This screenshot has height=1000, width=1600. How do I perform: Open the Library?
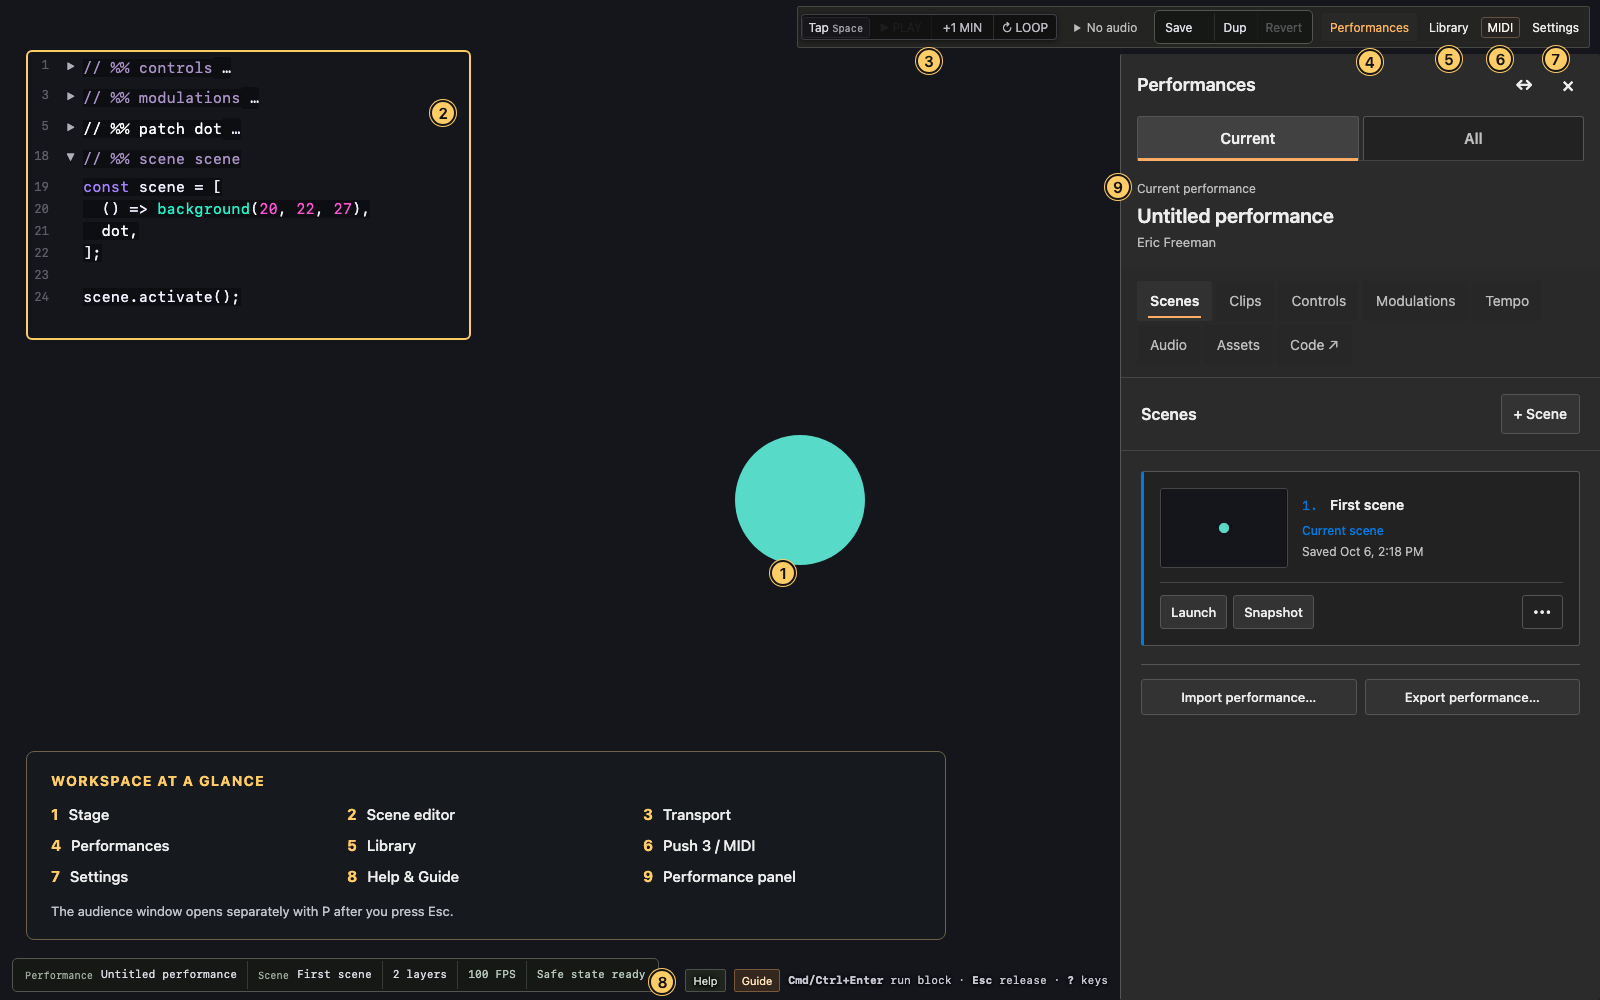[x=1448, y=28]
